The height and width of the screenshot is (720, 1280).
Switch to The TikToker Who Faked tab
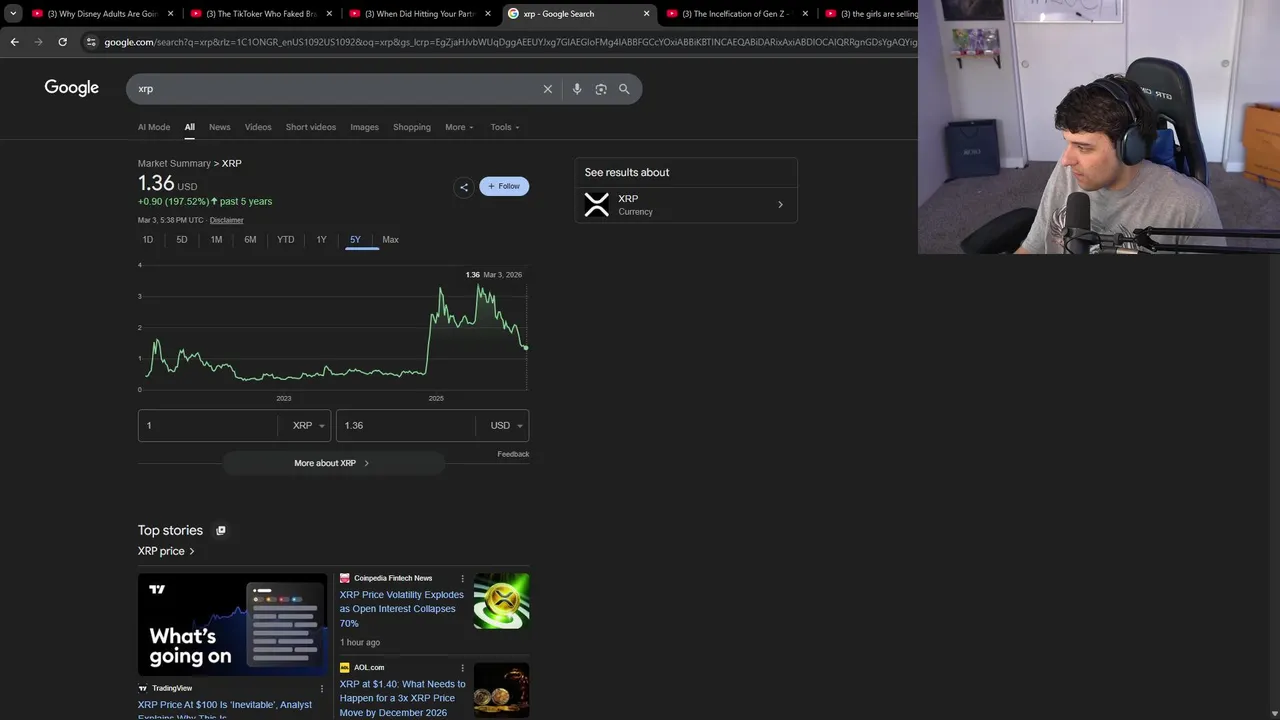click(x=260, y=14)
